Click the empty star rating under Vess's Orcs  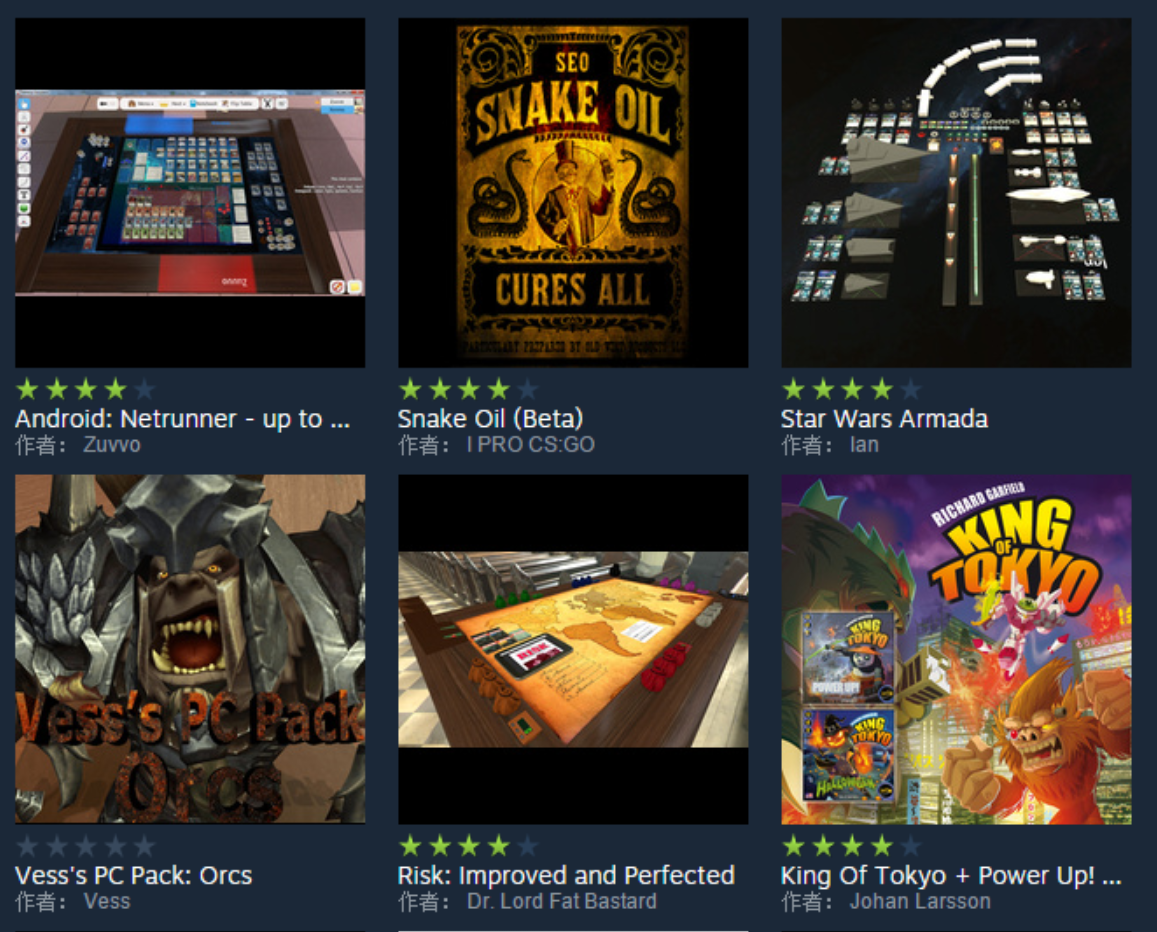click(86, 846)
